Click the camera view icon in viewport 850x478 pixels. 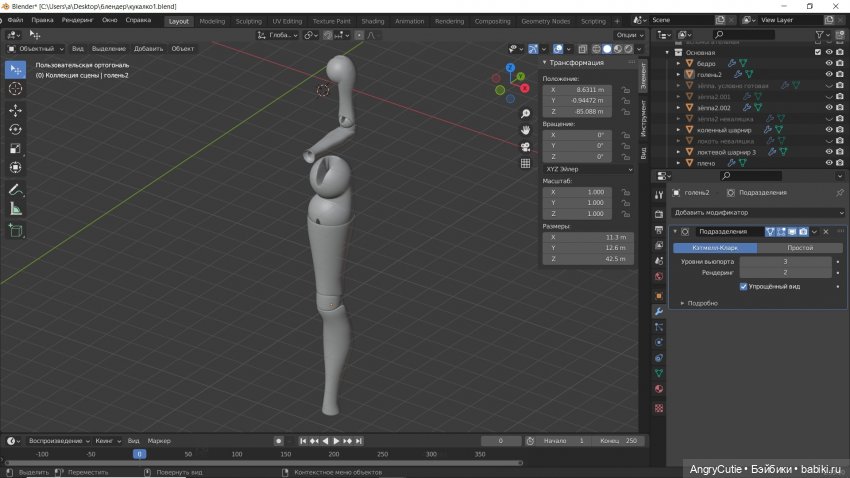point(526,146)
